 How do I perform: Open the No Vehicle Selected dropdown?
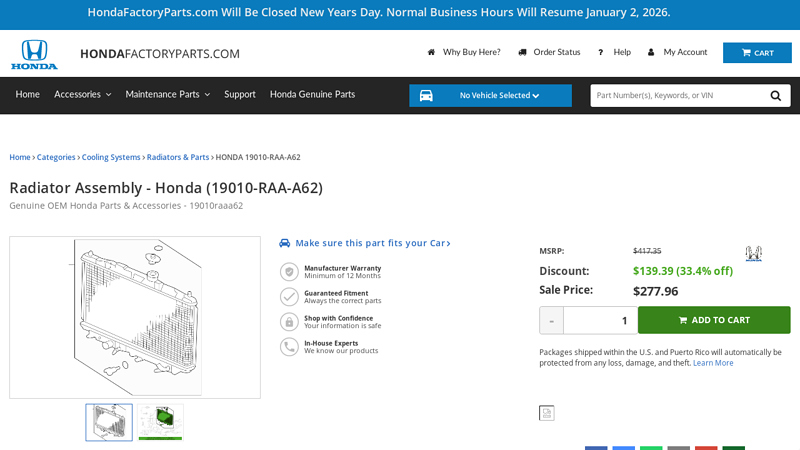(499, 96)
